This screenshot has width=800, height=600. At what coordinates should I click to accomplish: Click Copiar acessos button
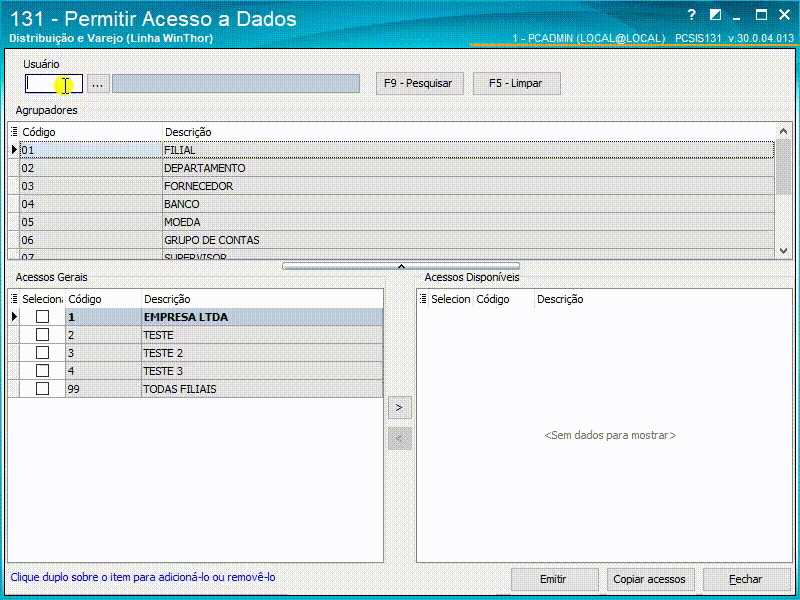(649, 579)
